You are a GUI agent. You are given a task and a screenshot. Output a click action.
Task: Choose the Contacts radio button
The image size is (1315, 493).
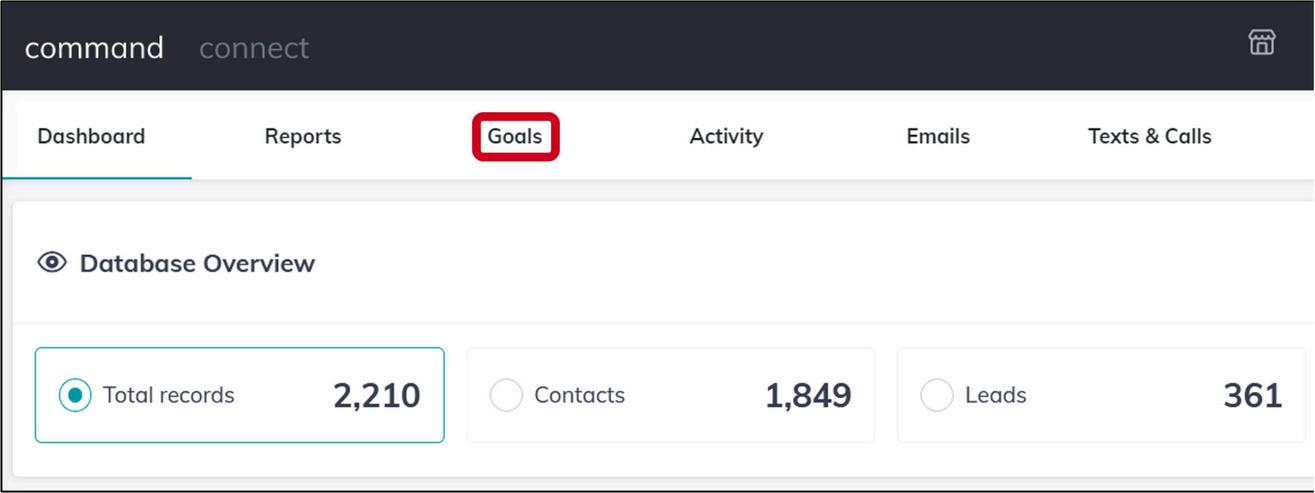point(506,395)
